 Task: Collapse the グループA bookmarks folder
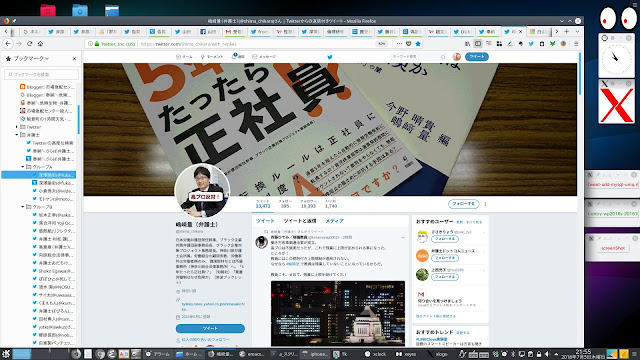click(23, 167)
